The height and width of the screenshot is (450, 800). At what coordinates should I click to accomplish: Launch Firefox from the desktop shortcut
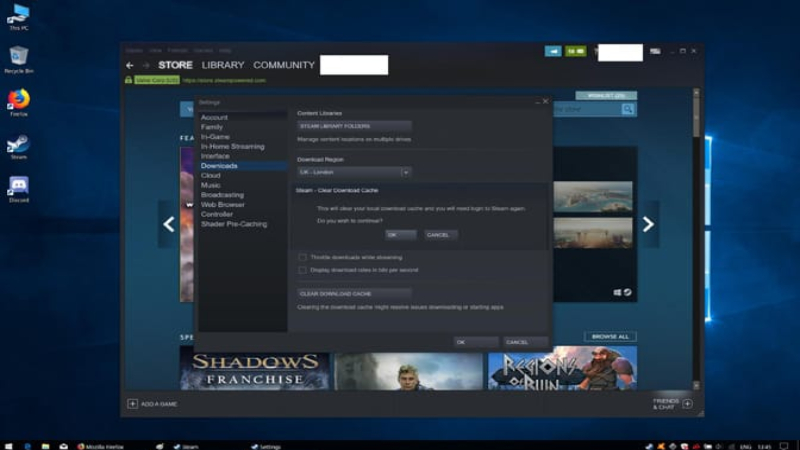[19, 103]
